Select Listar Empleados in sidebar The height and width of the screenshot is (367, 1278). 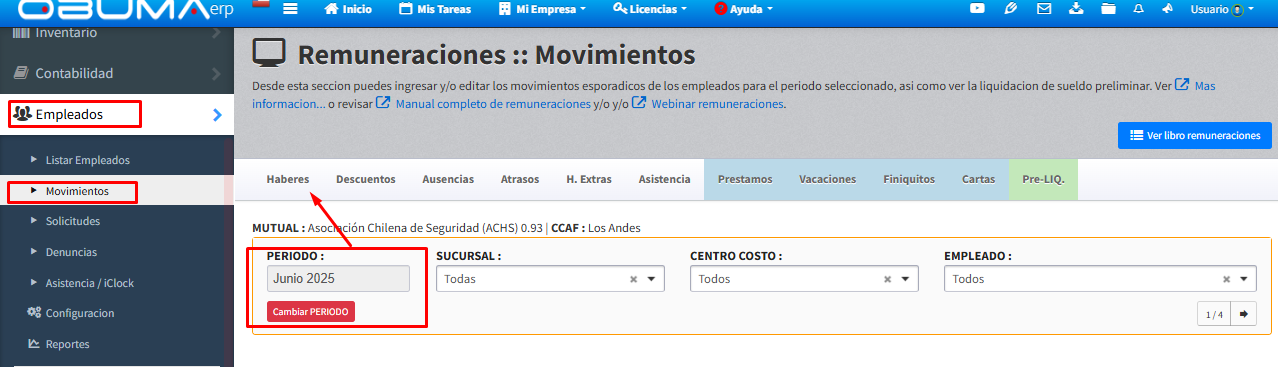88,160
